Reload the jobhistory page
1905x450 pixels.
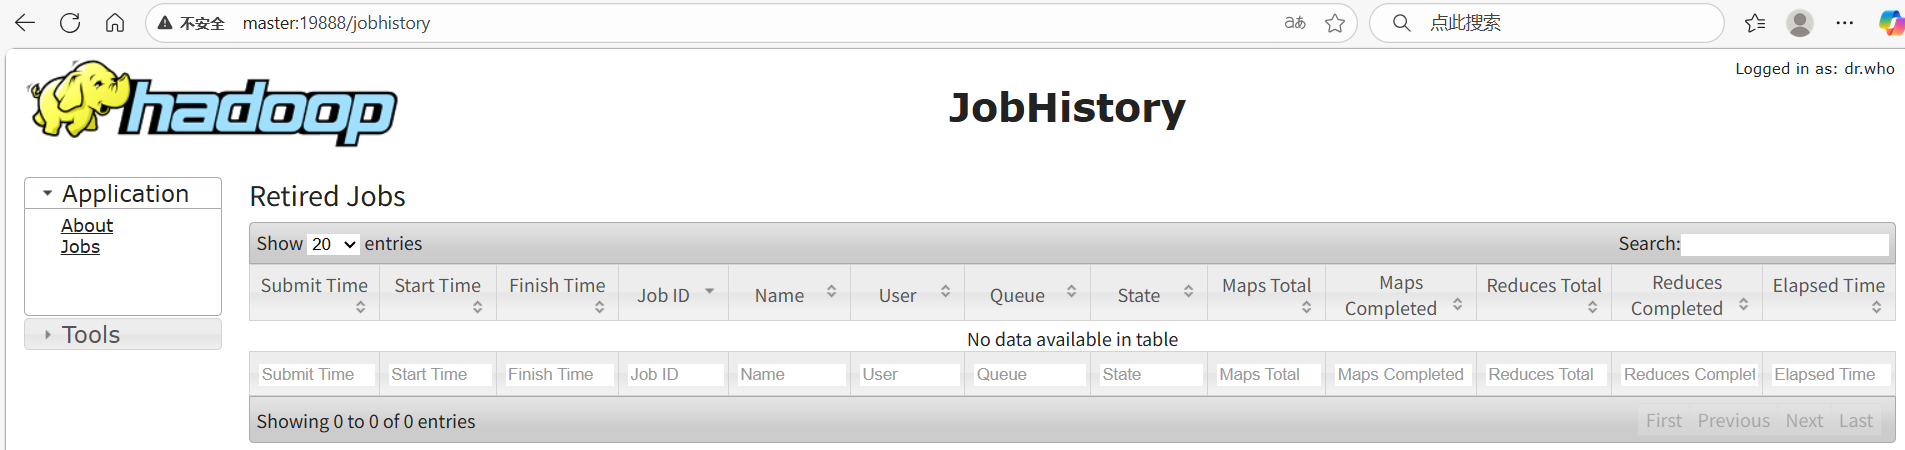69,22
